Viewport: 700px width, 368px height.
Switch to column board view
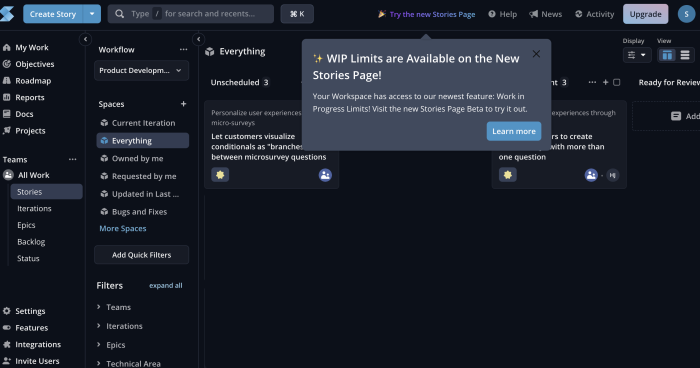coord(667,55)
